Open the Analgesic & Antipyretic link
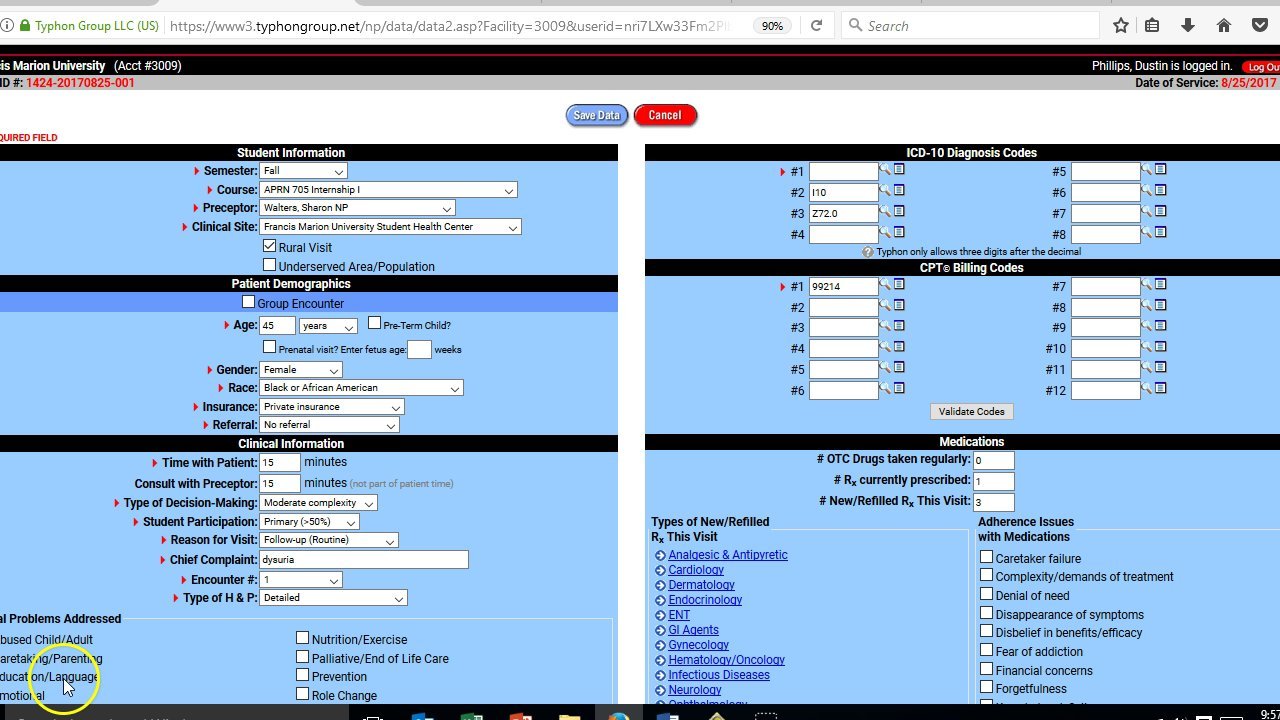The width and height of the screenshot is (1280, 720). point(728,555)
